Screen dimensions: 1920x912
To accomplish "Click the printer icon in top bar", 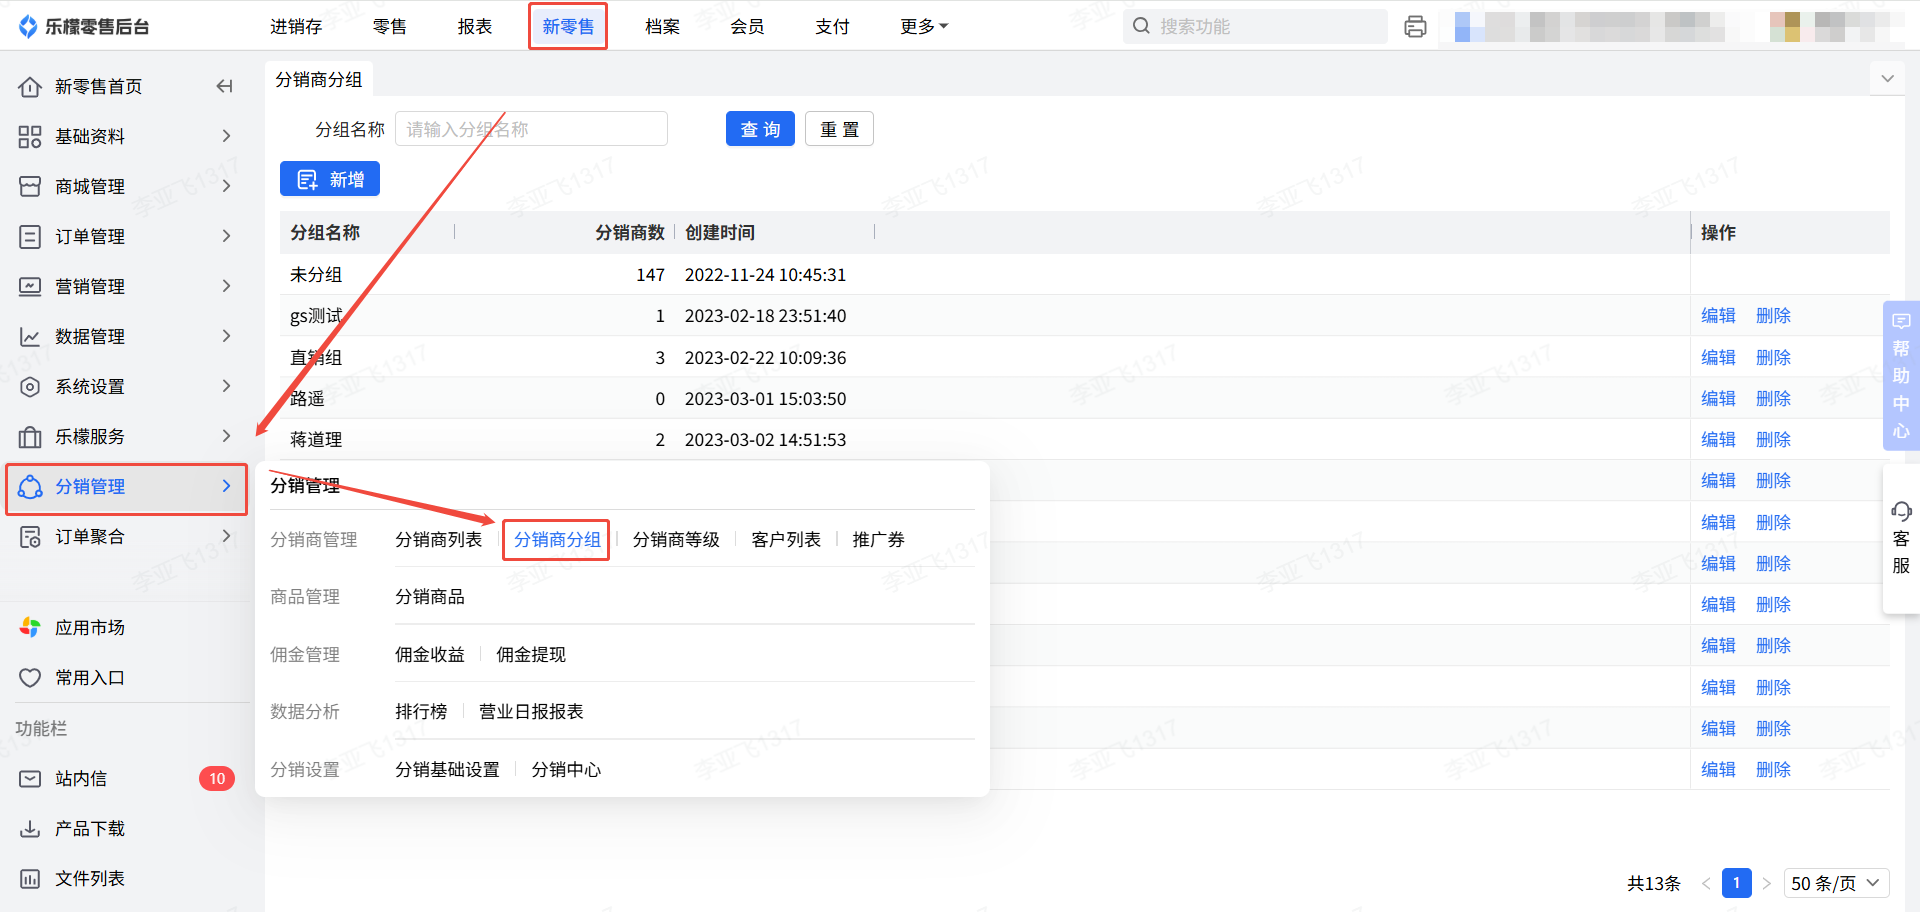I will (1415, 27).
